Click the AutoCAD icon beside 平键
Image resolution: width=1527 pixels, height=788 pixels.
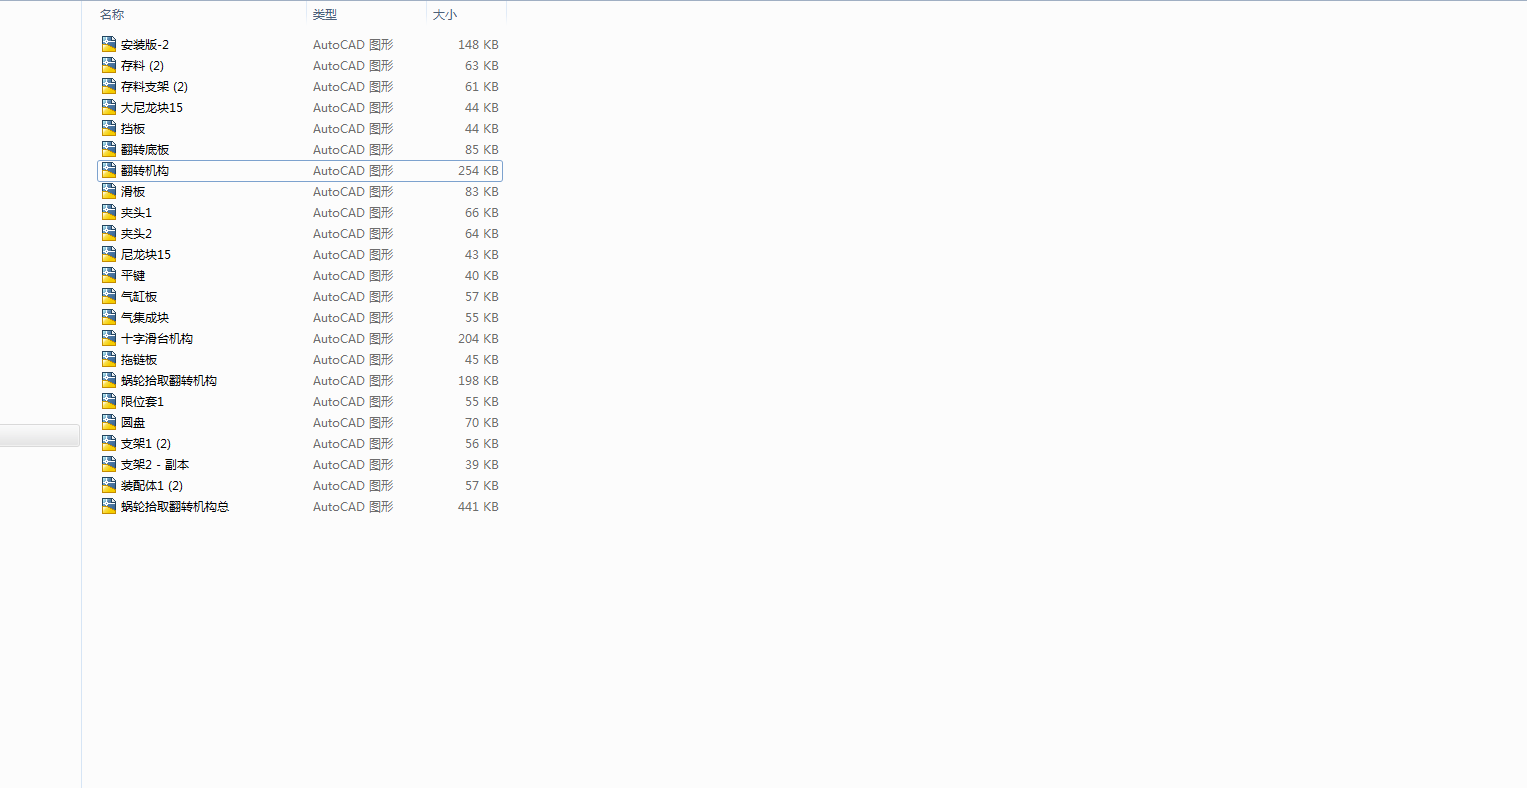(109, 275)
